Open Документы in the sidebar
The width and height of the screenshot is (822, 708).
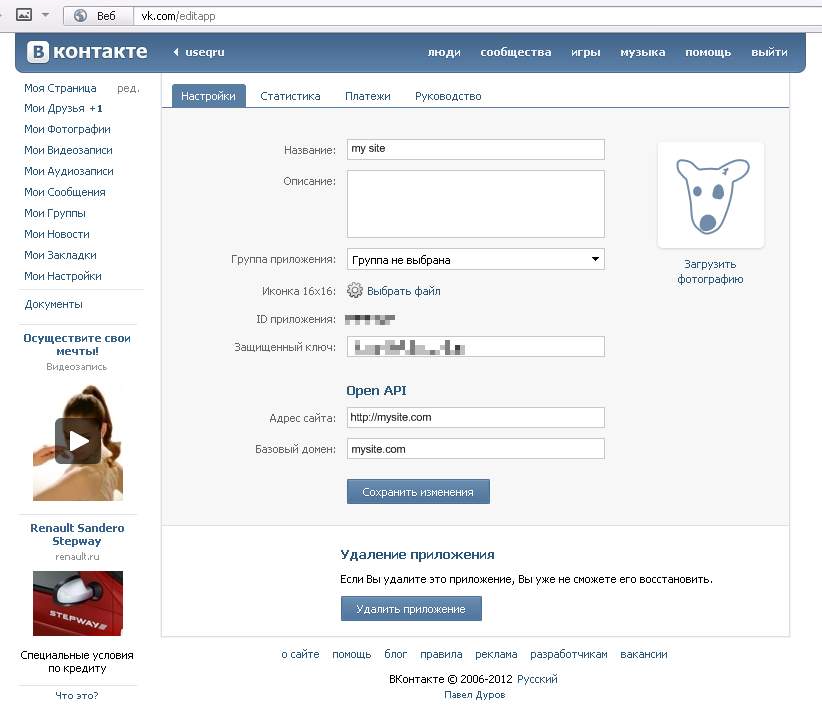[53, 304]
